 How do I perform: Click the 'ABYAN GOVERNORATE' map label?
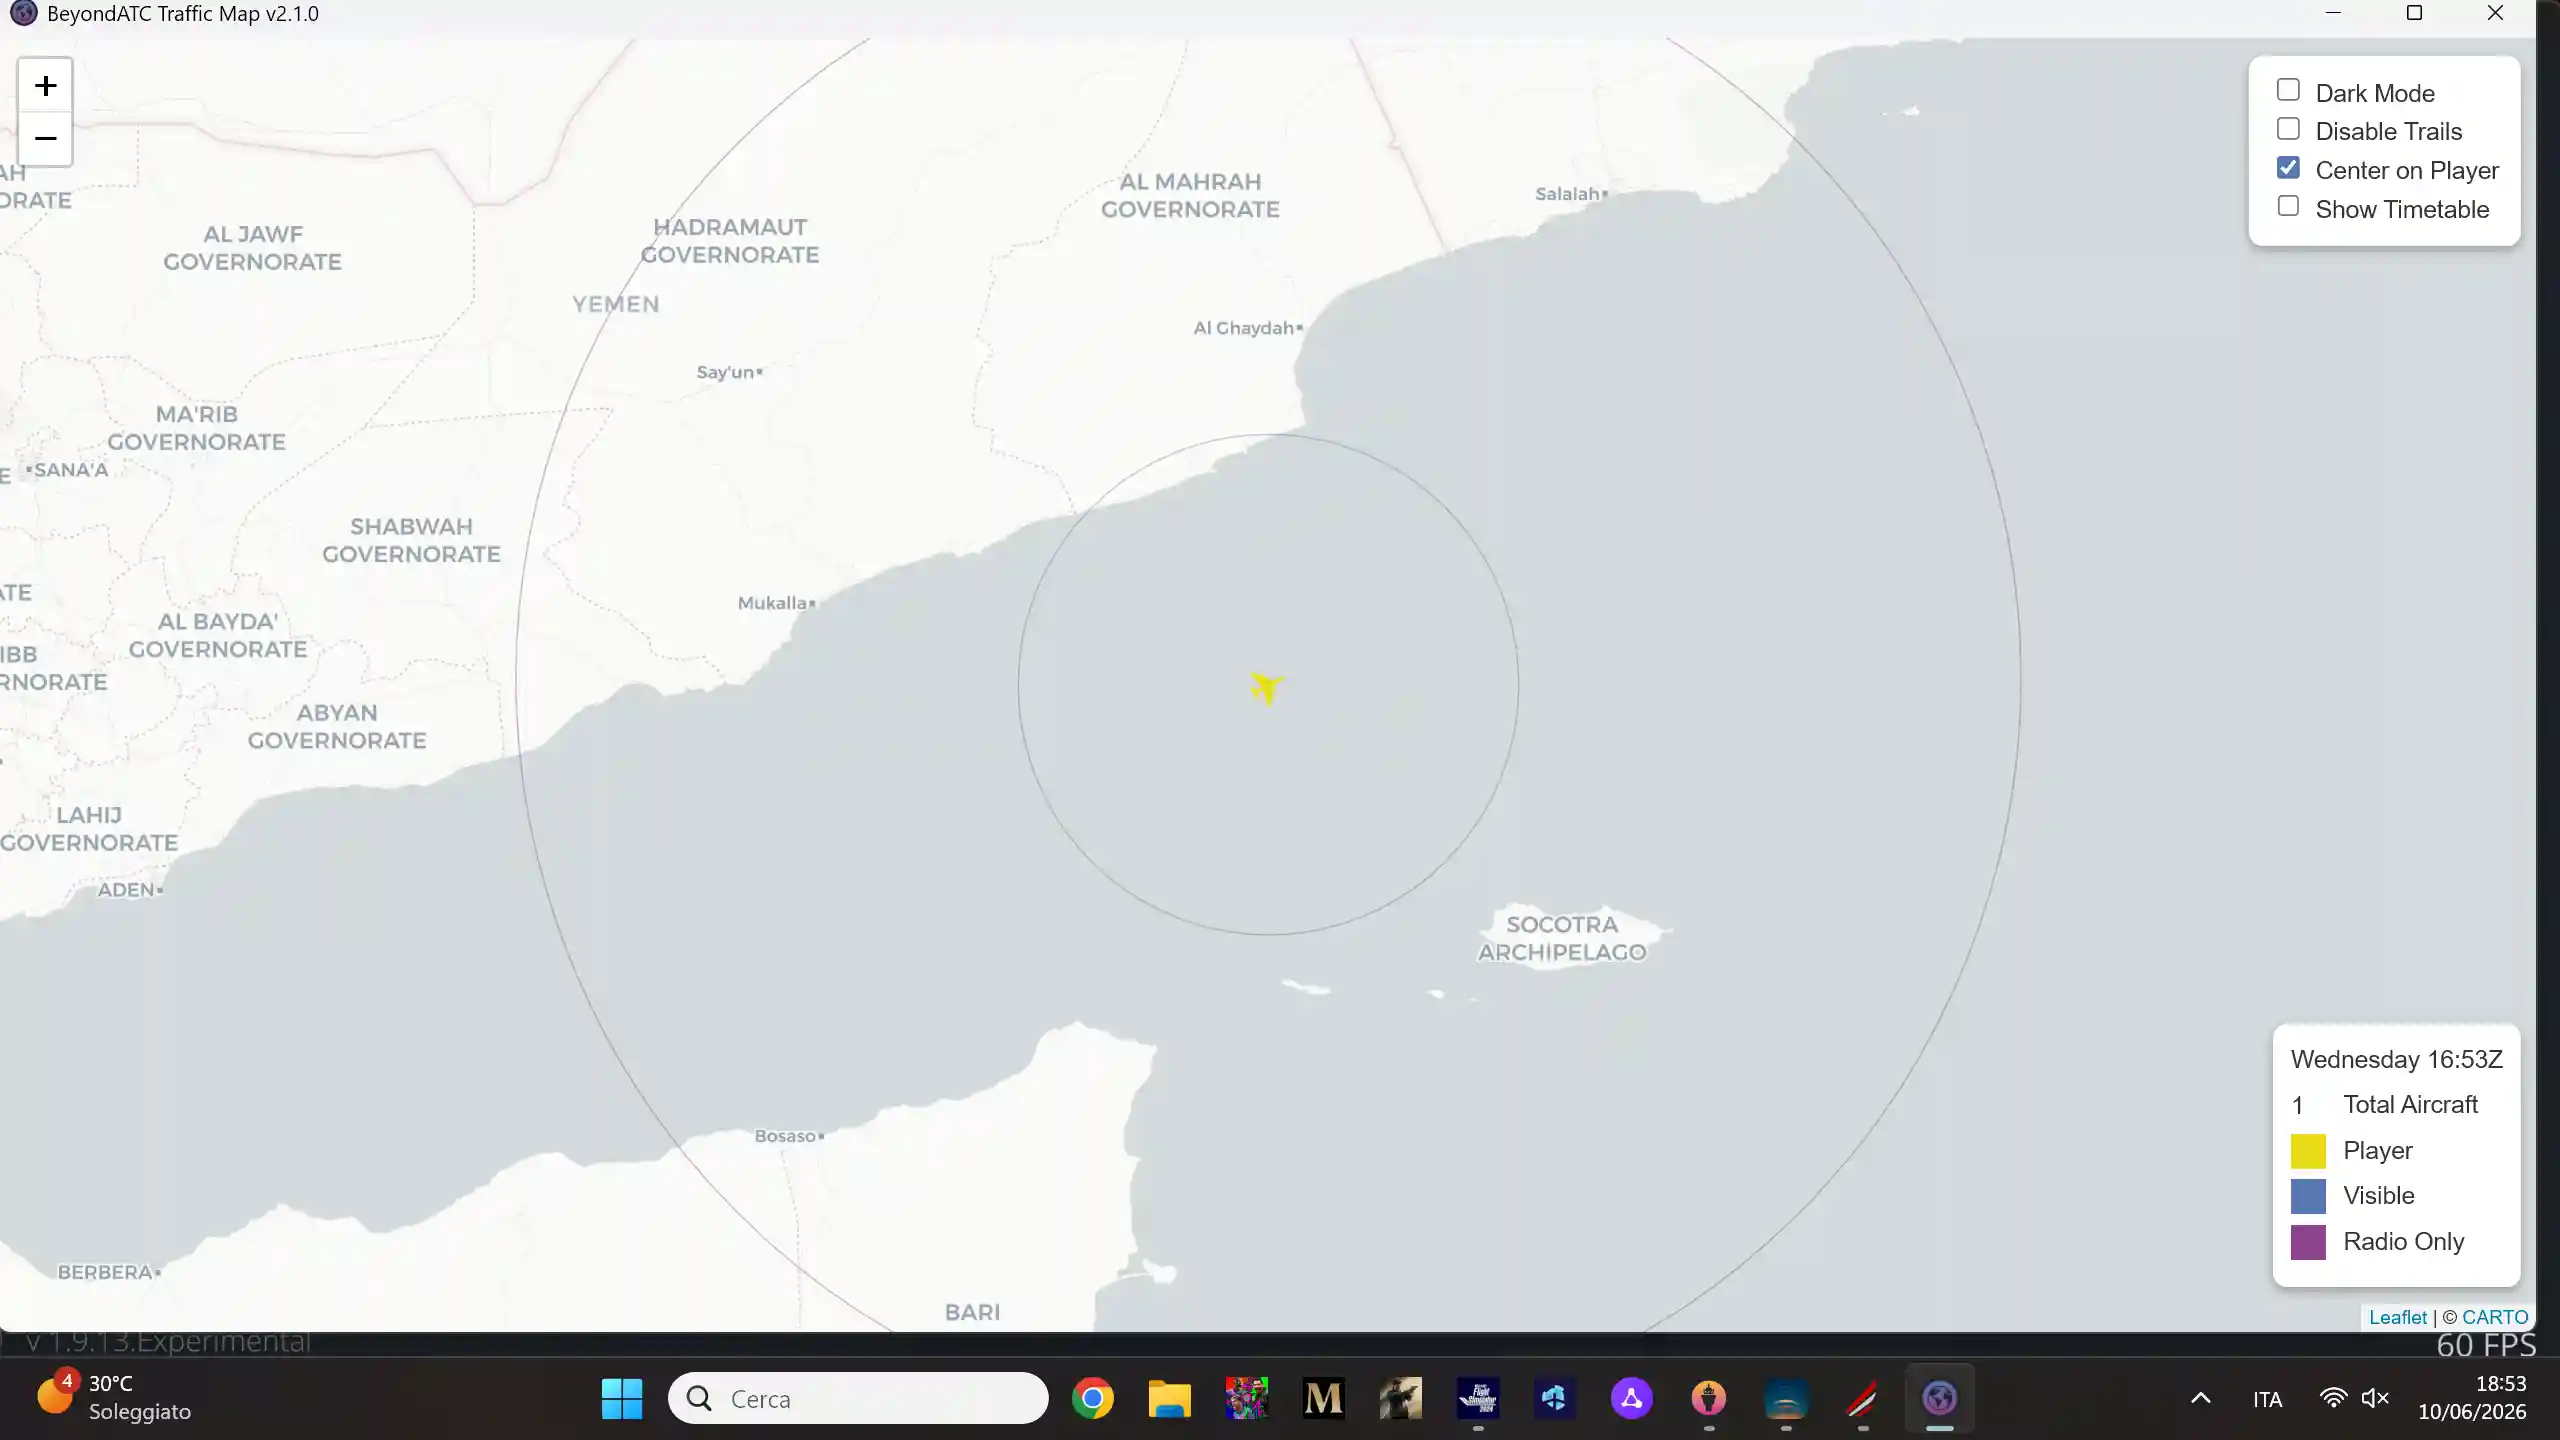tap(337, 726)
